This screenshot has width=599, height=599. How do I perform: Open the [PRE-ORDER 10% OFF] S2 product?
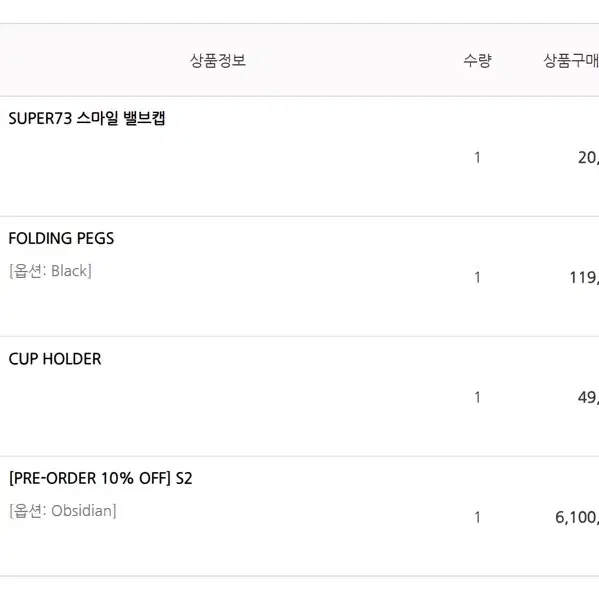(100, 478)
